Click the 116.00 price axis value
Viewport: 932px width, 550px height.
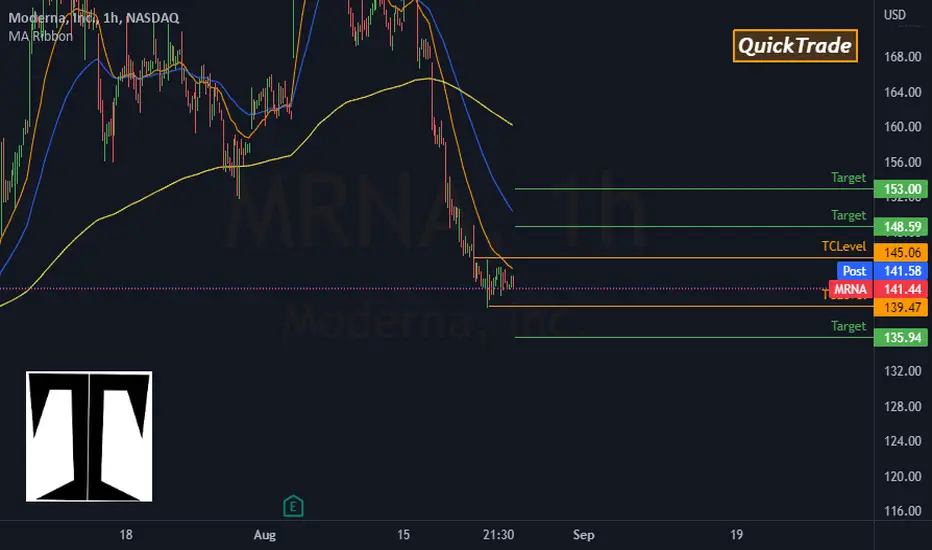pyautogui.click(x=902, y=511)
